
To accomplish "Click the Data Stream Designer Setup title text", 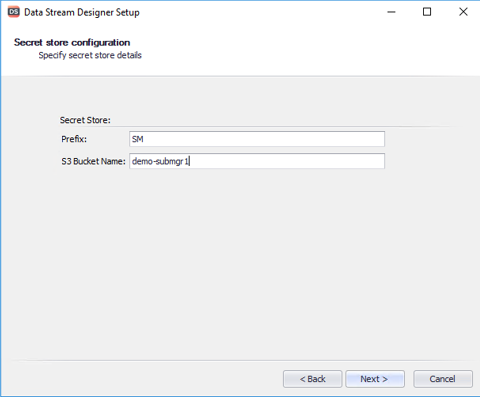I will click(82, 12).
